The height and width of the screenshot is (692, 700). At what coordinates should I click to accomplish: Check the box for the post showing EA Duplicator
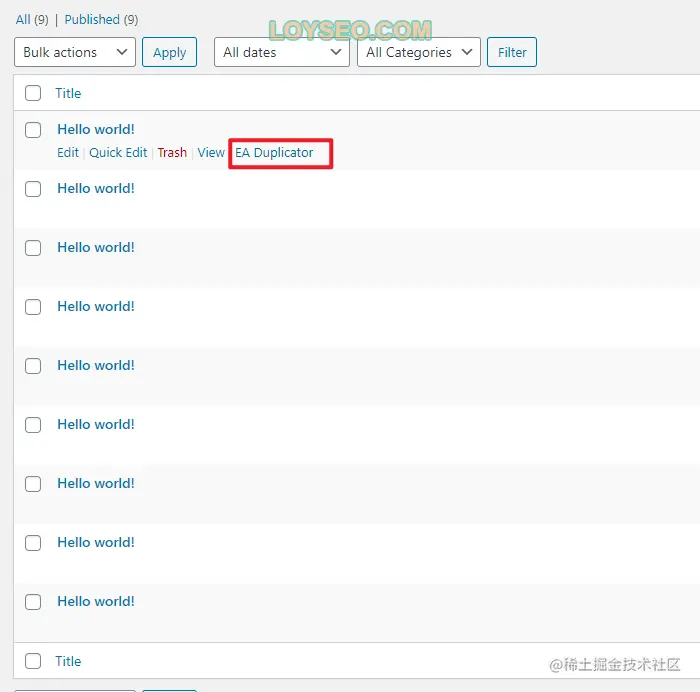[x=33, y=130]
